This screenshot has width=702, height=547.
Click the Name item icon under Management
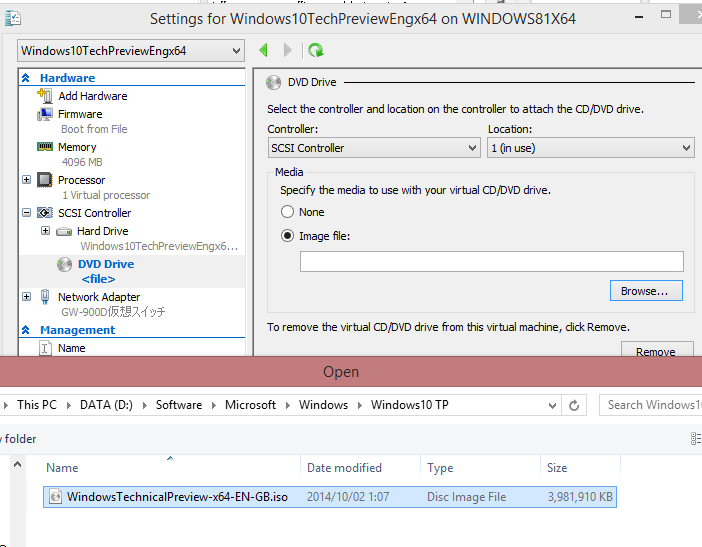pos(45,348)
